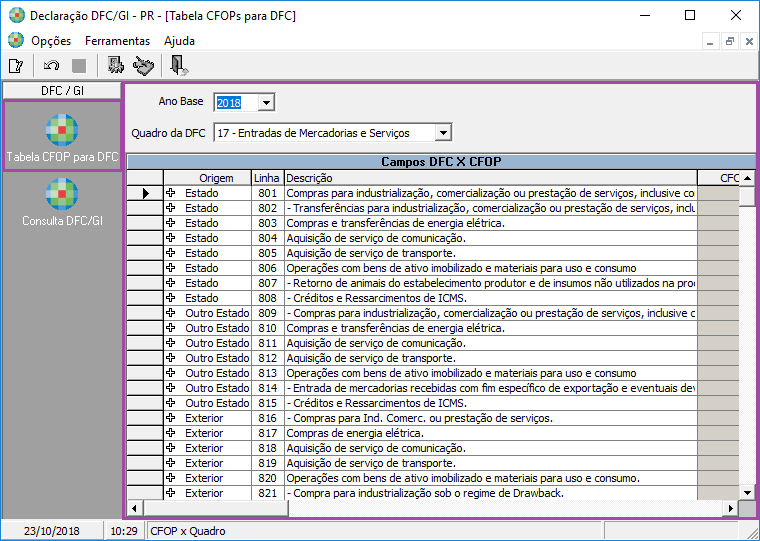The width and height of the screenshot is (760, 541).
Task: Click the undo arrow toolbar icon
Action: [51, 65]
